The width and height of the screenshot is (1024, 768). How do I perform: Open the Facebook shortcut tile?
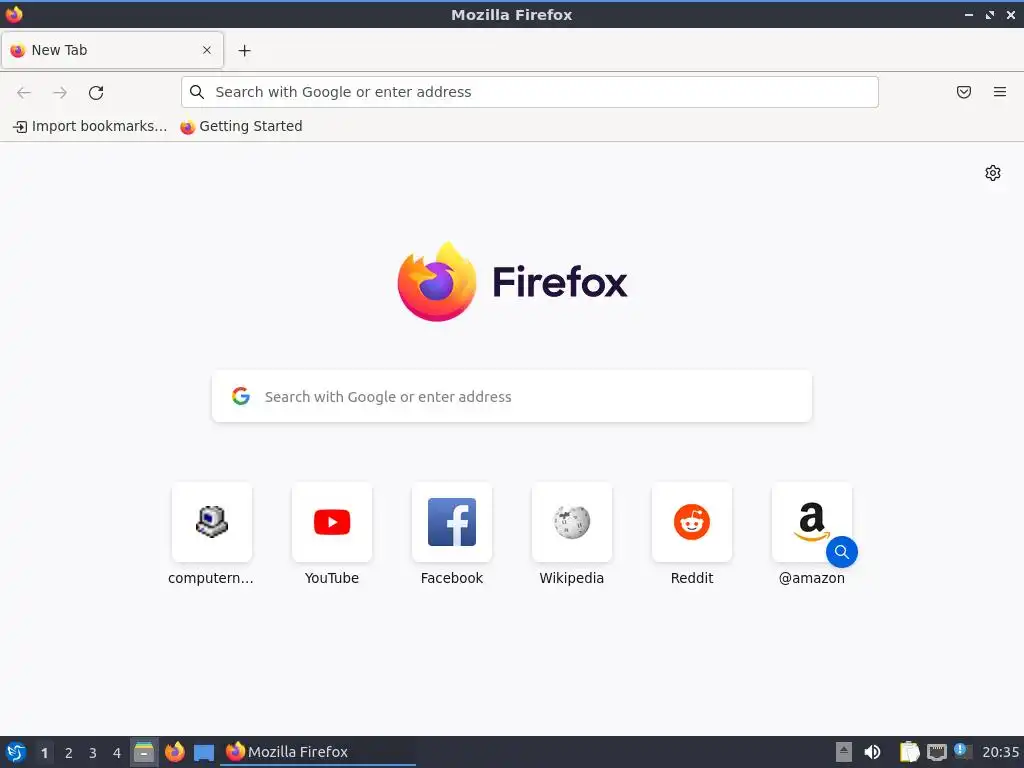click(452, 522)
